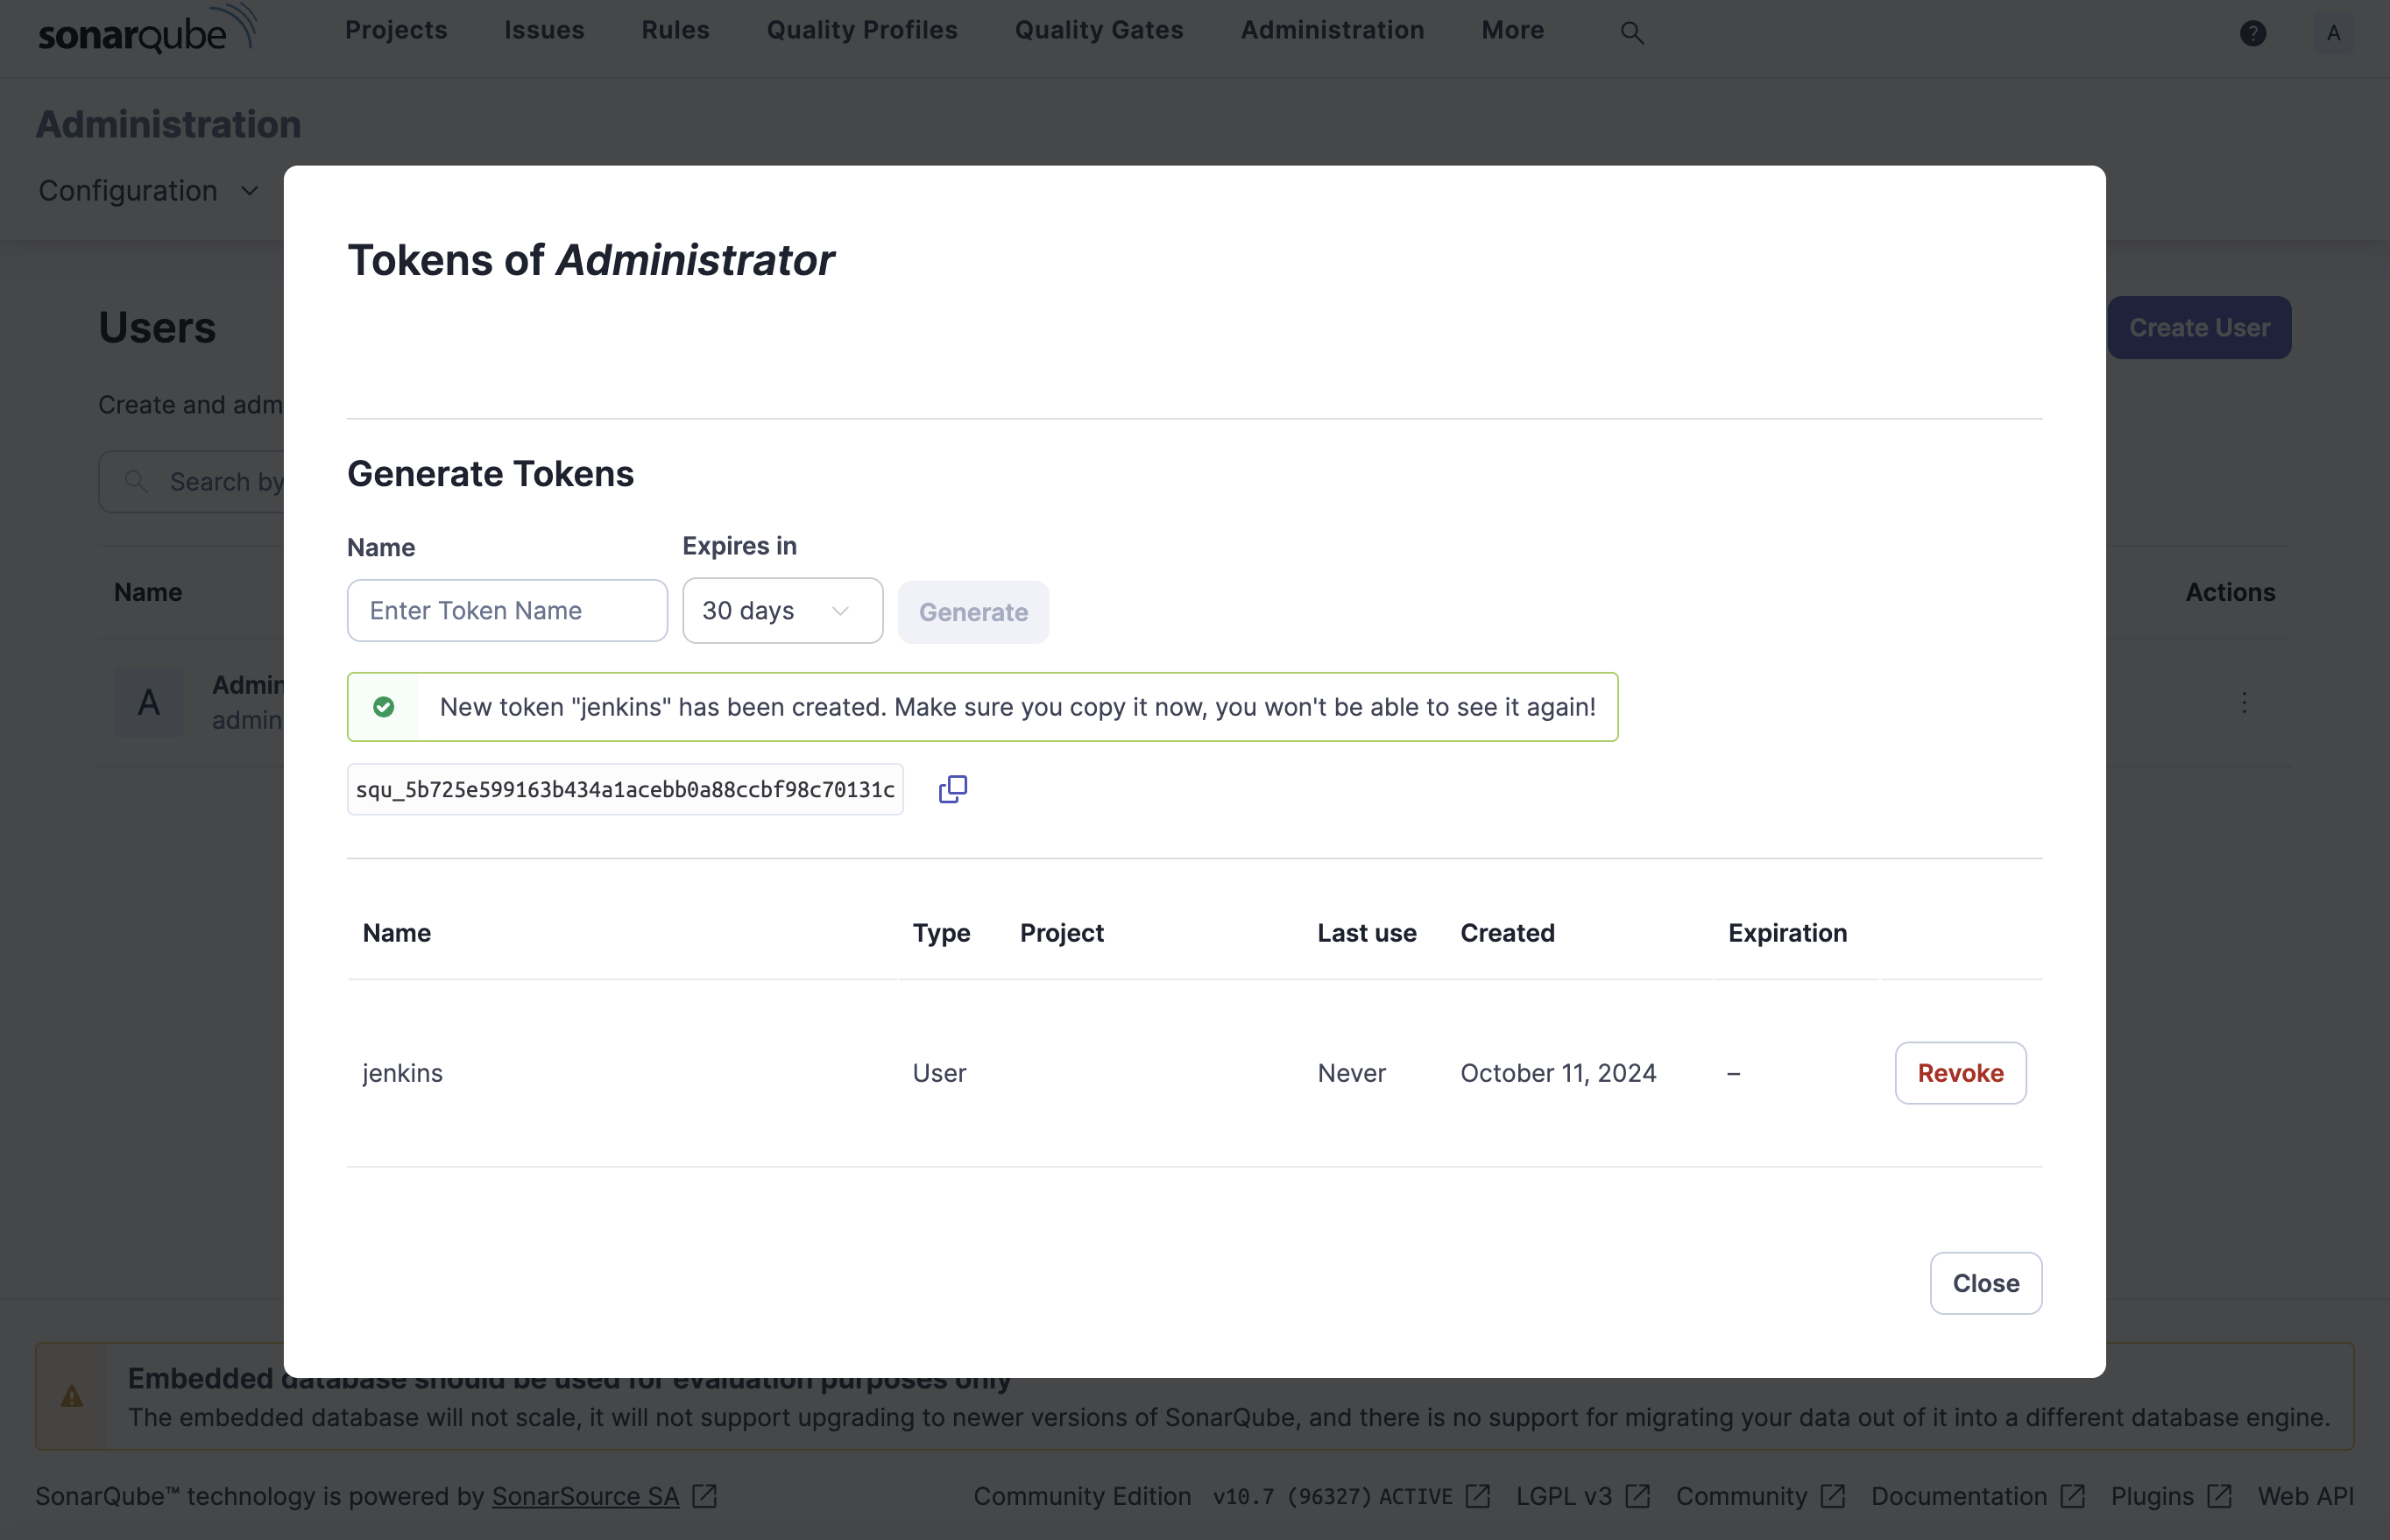Click the Community Edition footer text
Screen dimensions: 2390x1540
pos(1082,1496)
